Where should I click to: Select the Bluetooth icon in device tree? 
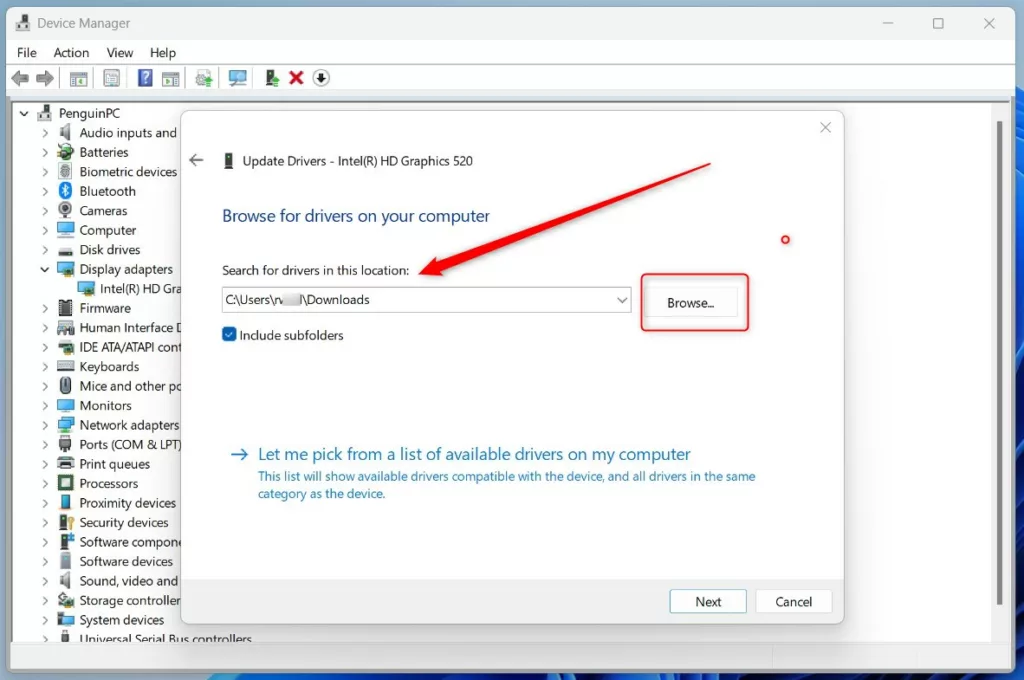[65, 191]
